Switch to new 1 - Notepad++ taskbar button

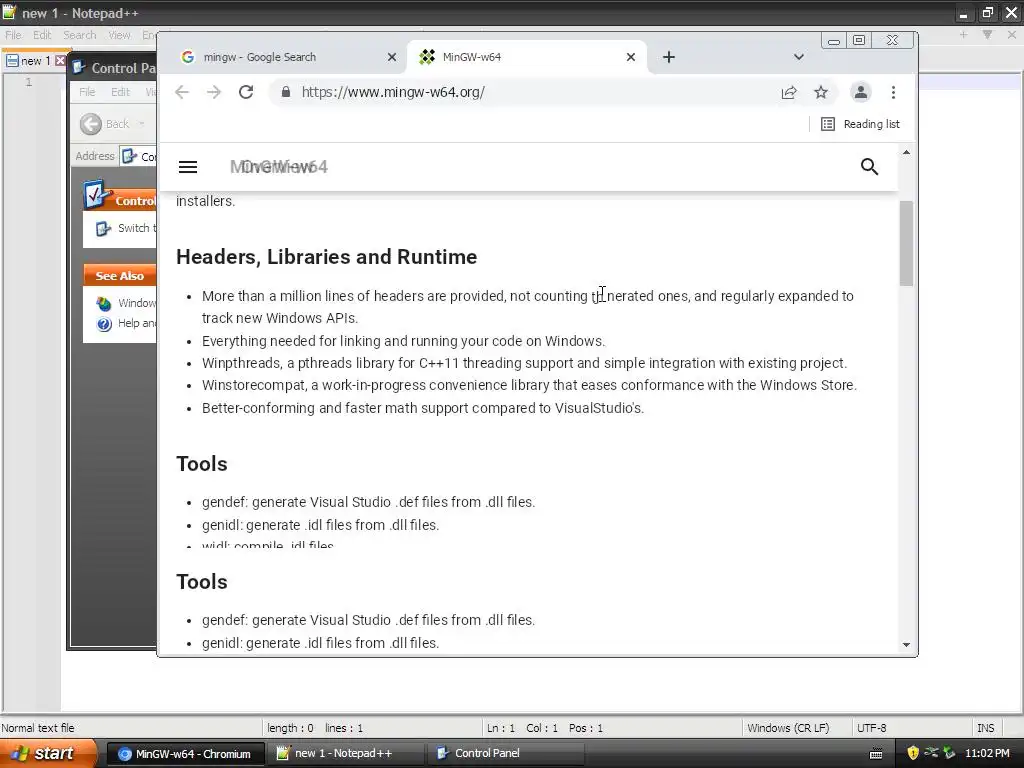tap(345, 754)
